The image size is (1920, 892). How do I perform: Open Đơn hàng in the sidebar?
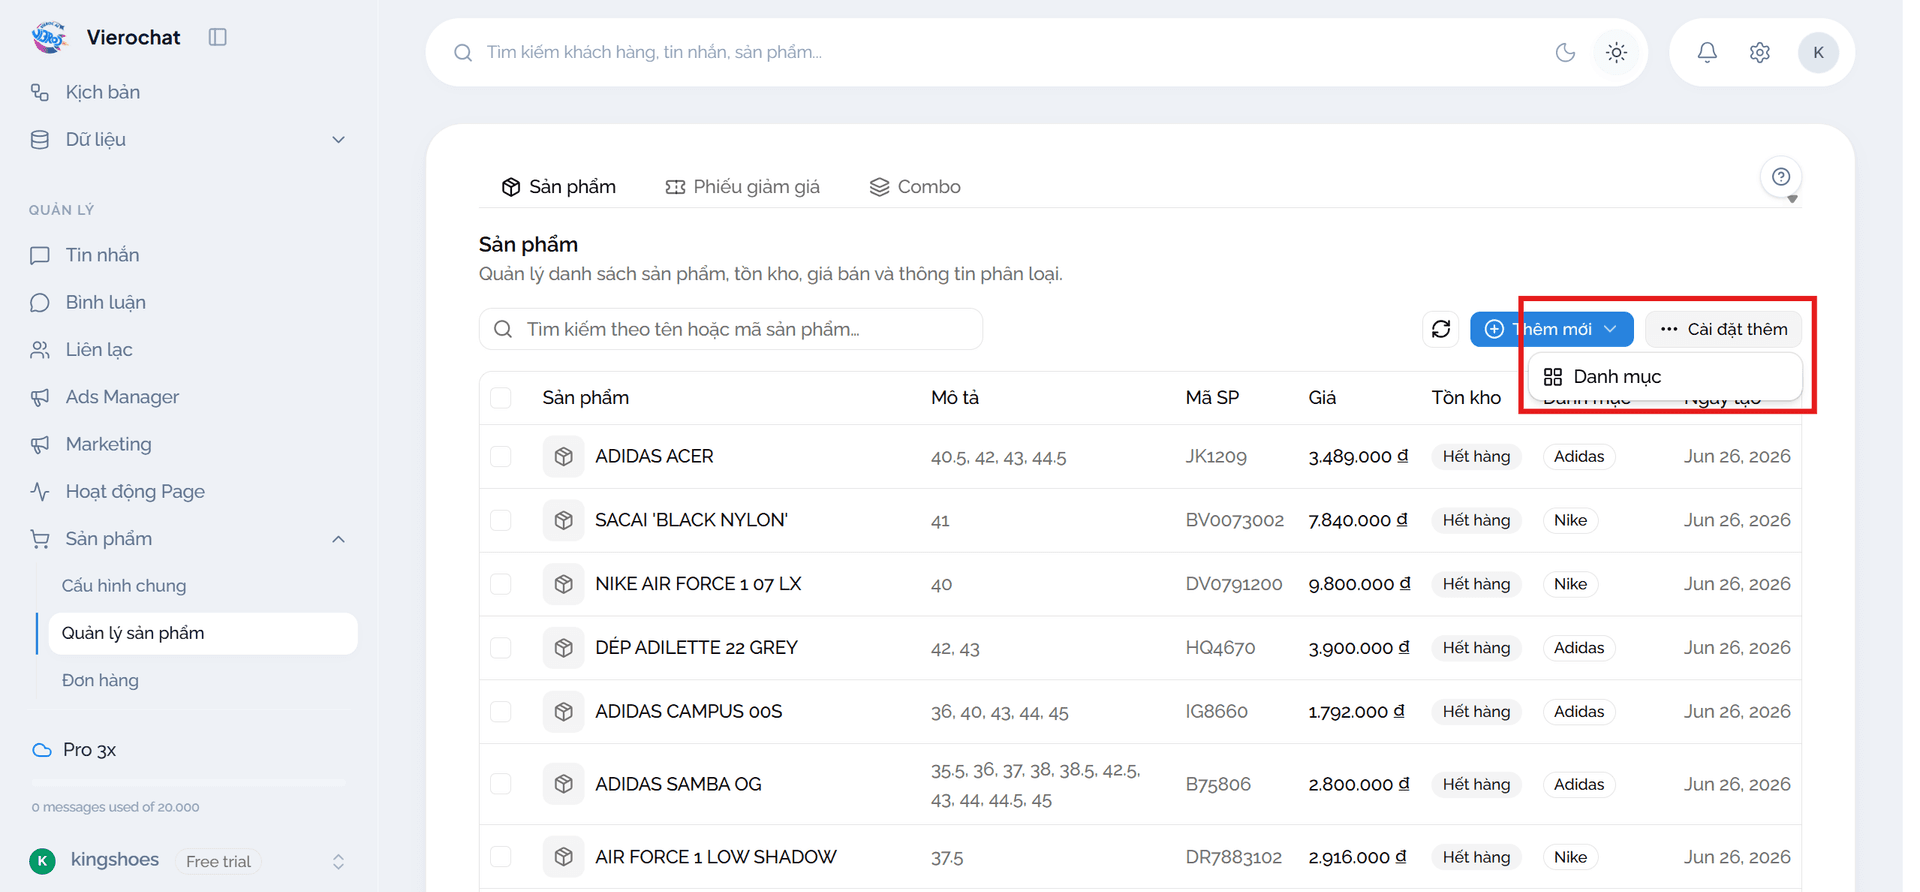(100, 680)
